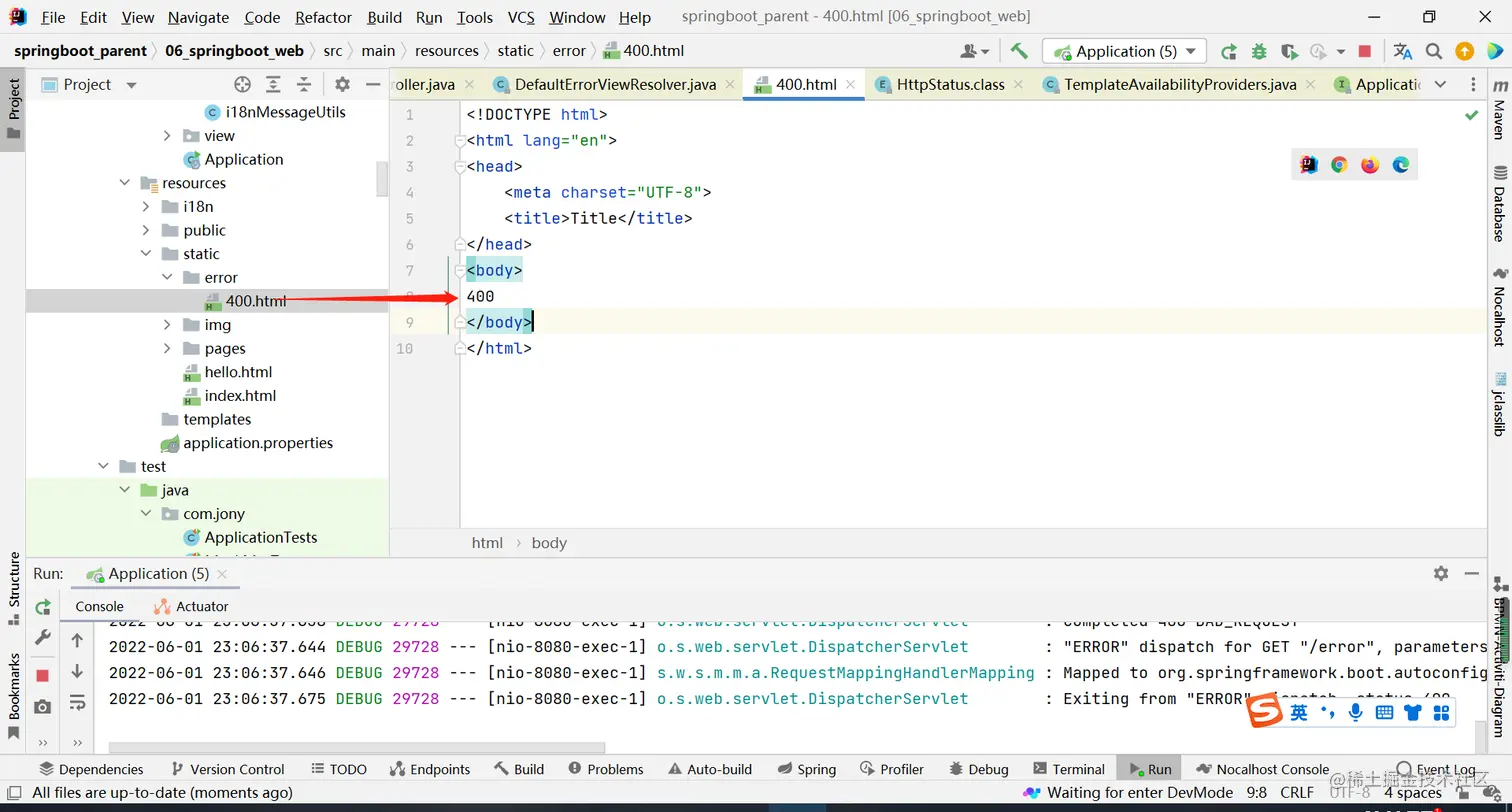This screenshot has height=812, width=1512.
Task: Open 400.html in Chrome
Action: click(x=1339, y=165)
